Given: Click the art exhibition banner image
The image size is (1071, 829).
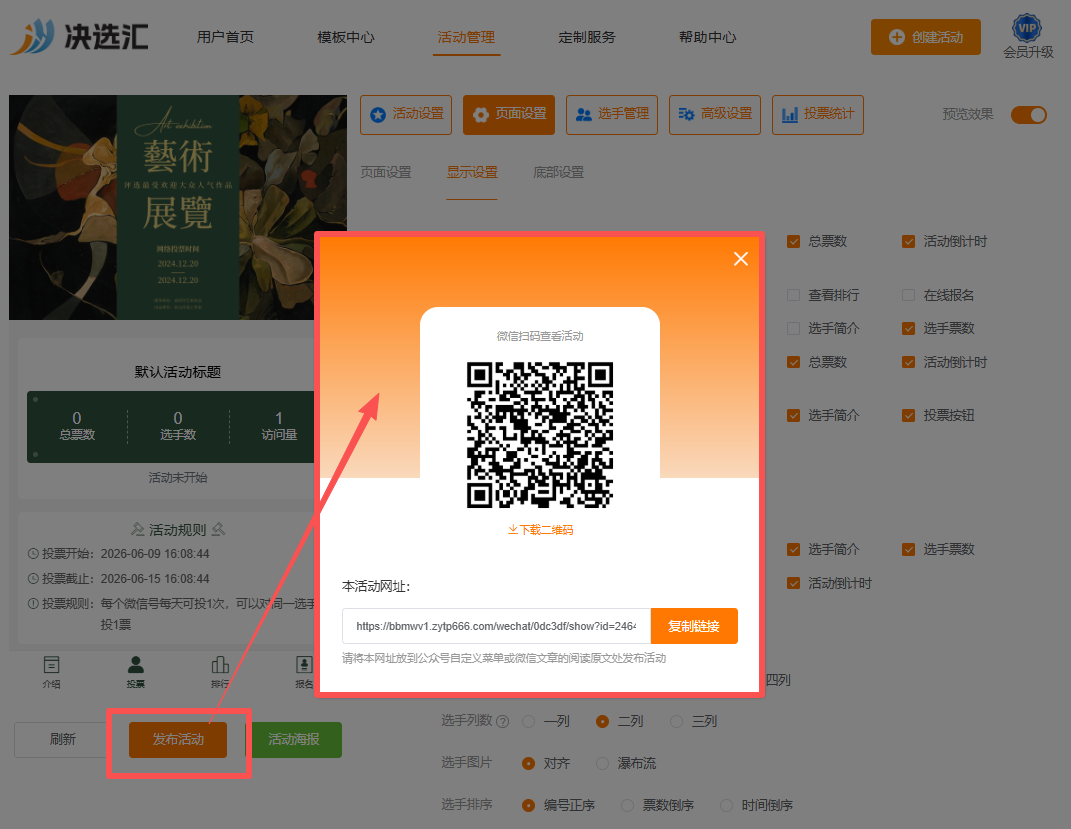Looking at the screenshot, I should coord(178,207).
